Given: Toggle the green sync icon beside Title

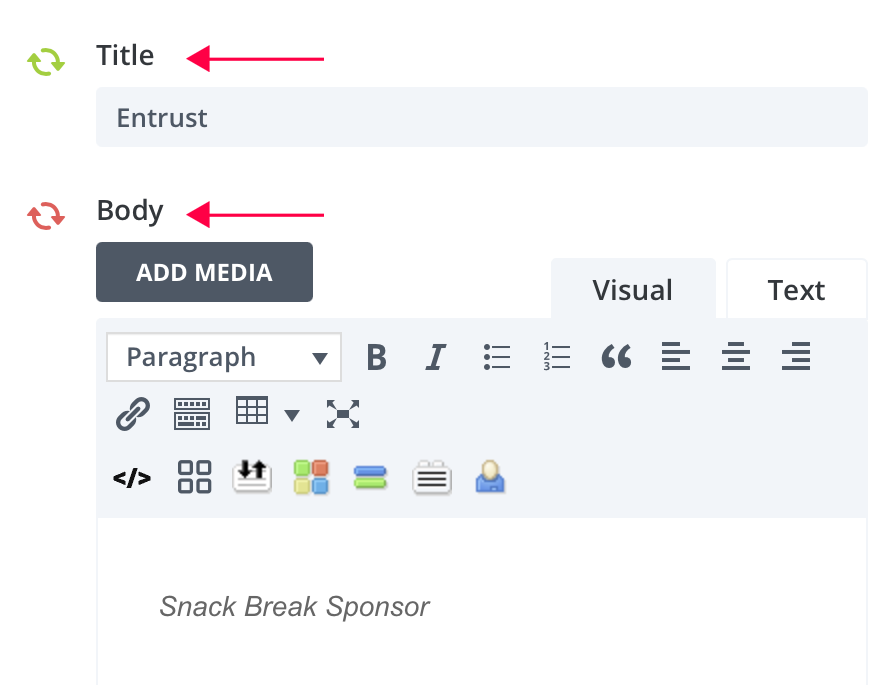Looking at the screenshot, I should (46, 62).
